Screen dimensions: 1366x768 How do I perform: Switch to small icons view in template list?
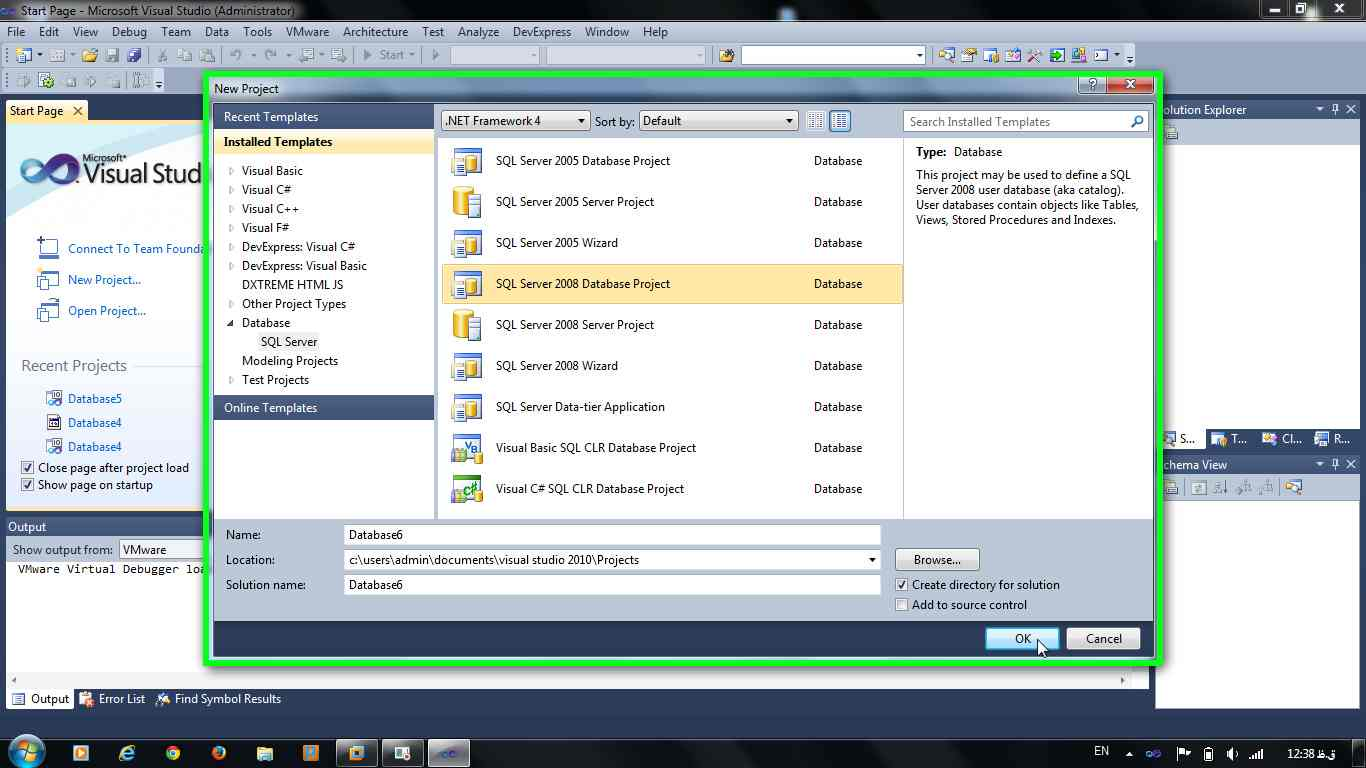[x=816, y=121]
